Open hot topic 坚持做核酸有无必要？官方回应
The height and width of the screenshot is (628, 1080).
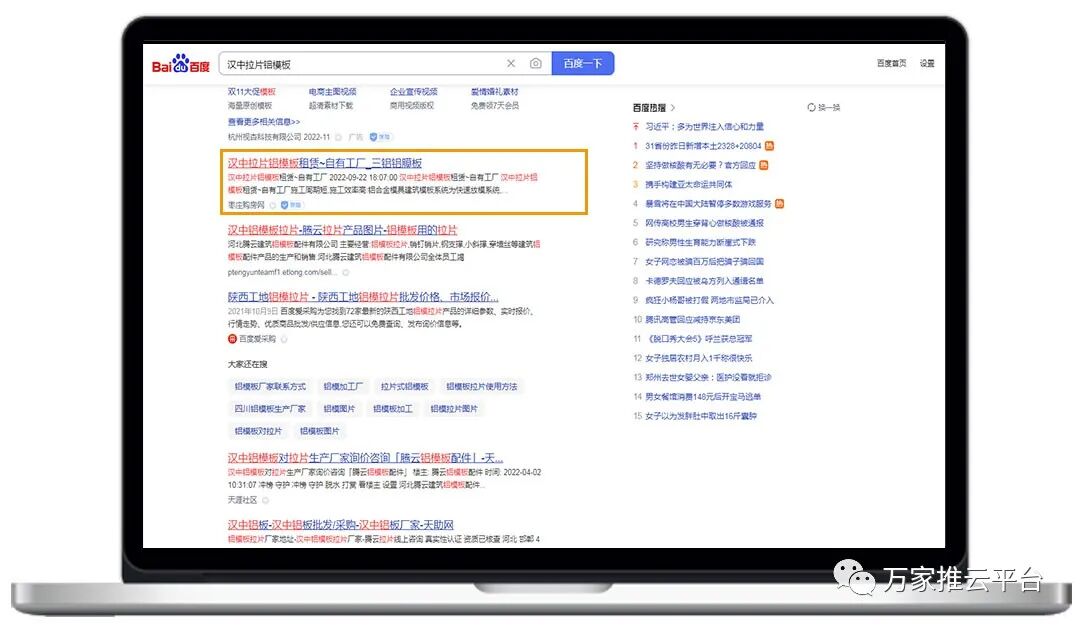tap(700, 165)
